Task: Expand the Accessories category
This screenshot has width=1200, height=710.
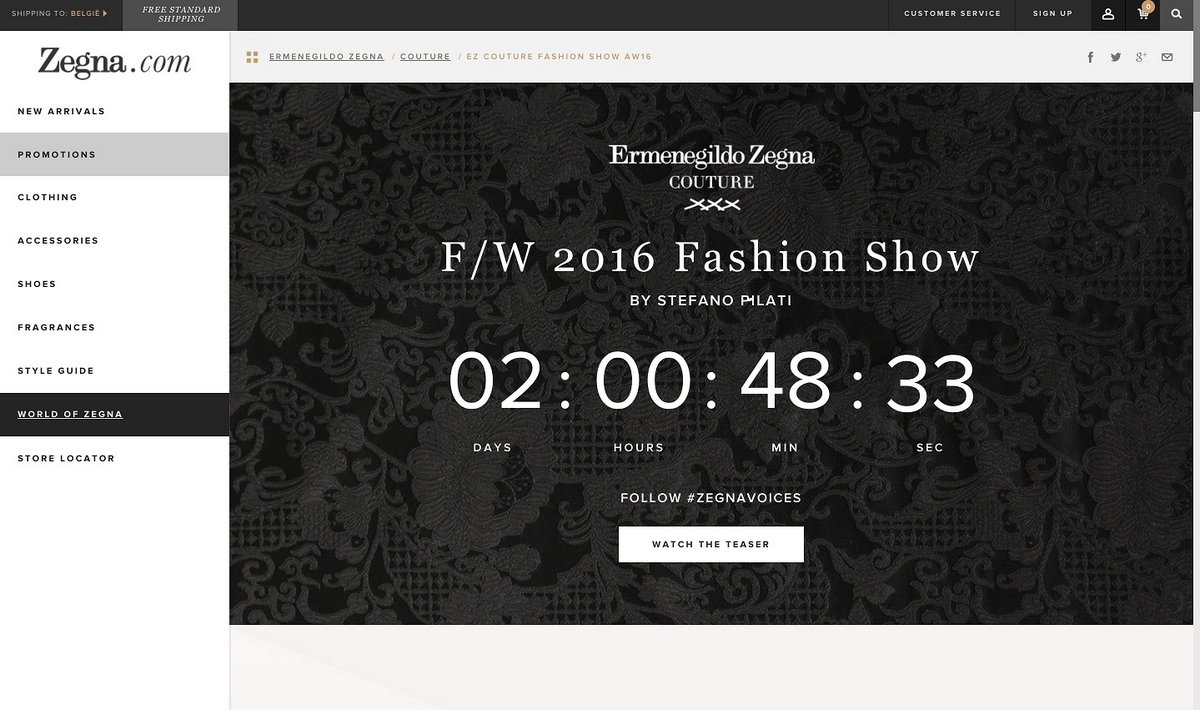Action: click(x=114, y=240)
